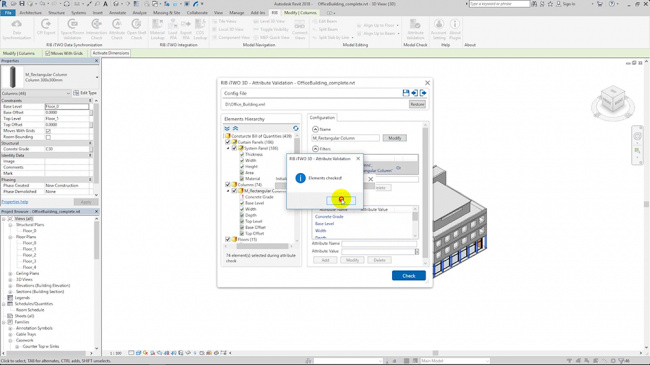Image resolution: width=650 pixels, height=365 pixels.
Task: Click the refresh icon in Elements Hierarchy
Action: (x=296, y=129)
